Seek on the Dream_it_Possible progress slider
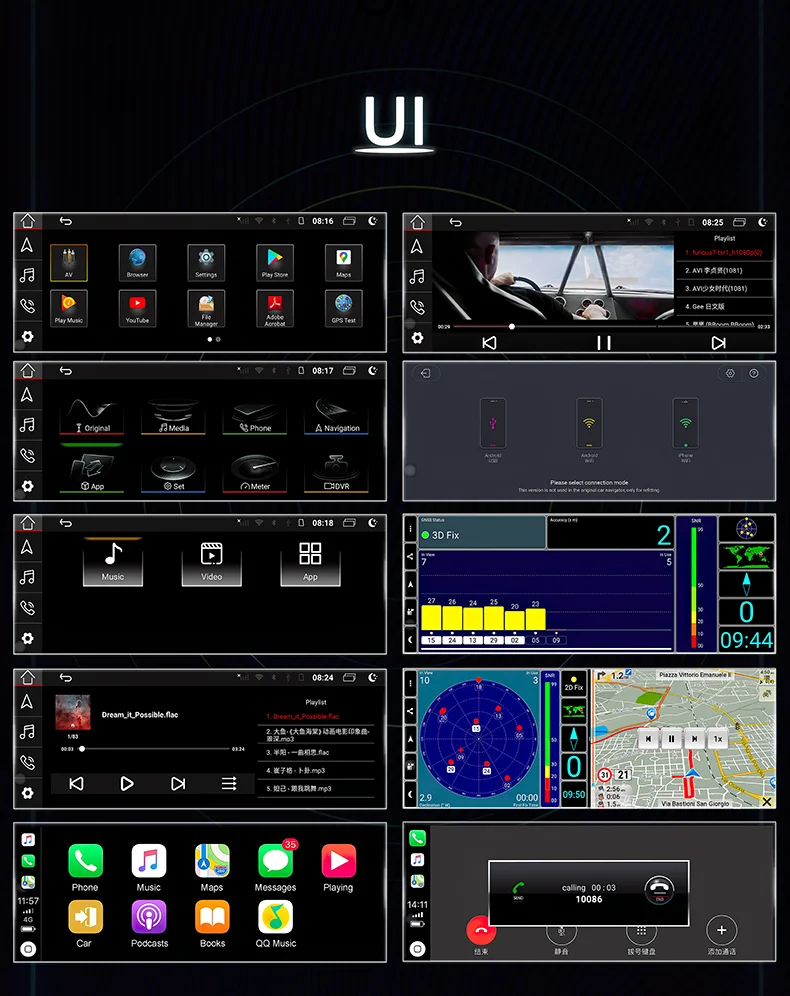 point(154,749)
